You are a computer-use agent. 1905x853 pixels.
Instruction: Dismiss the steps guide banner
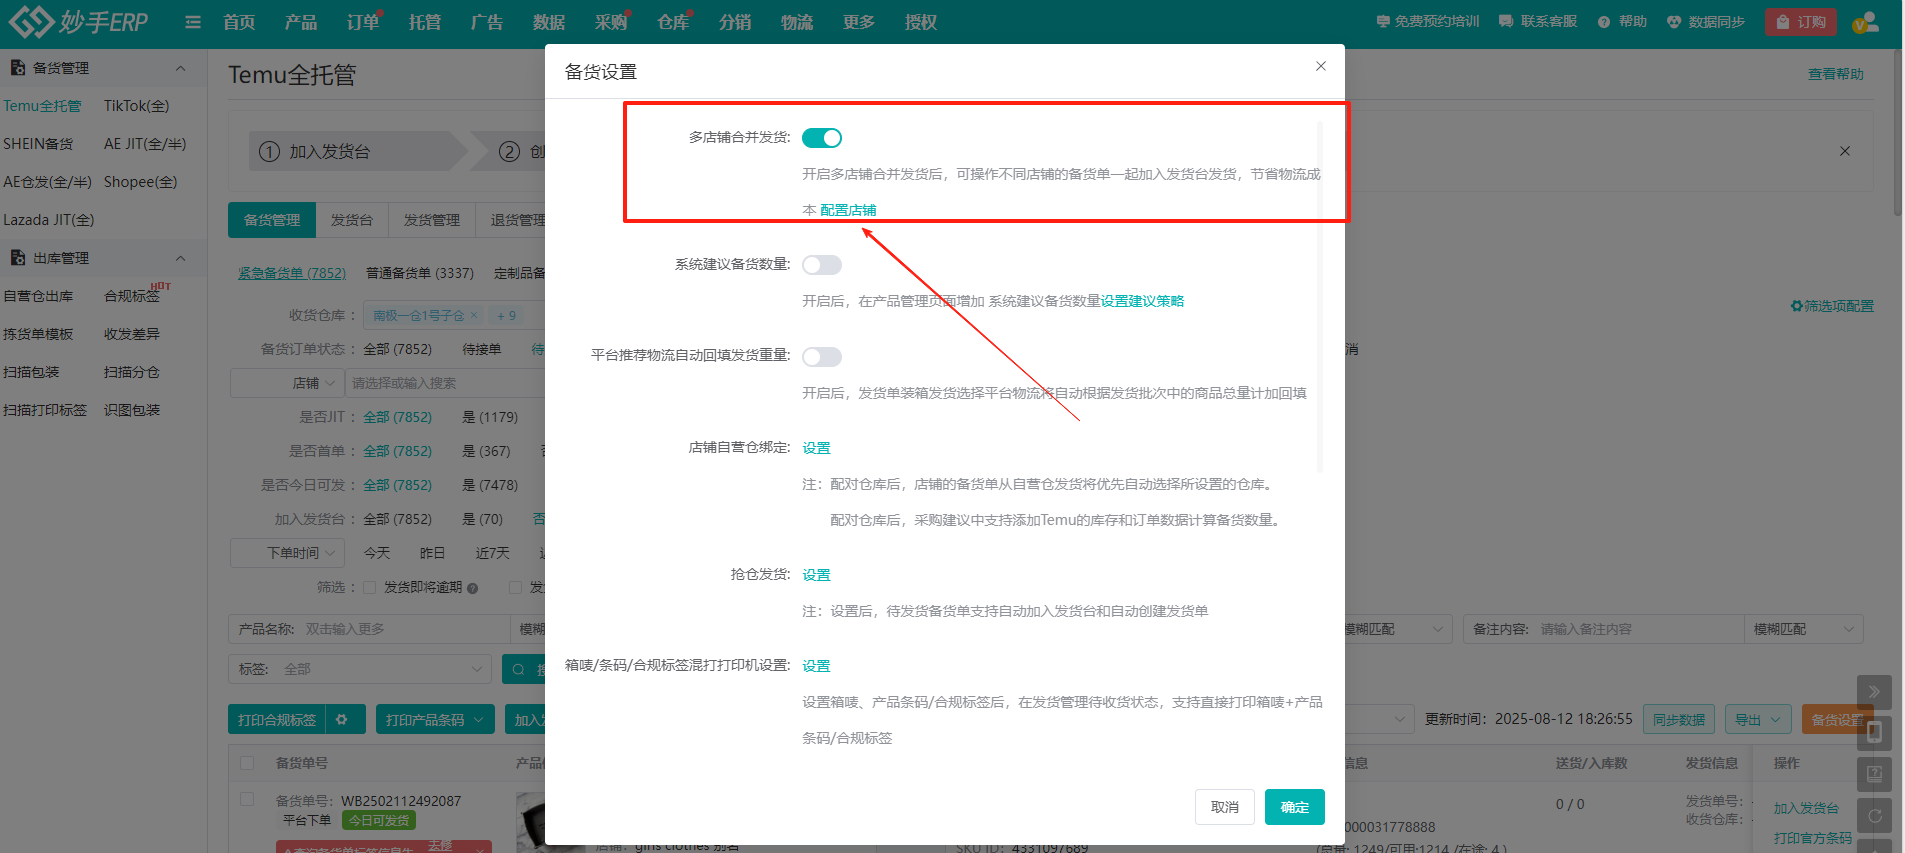click(1845, 151)
